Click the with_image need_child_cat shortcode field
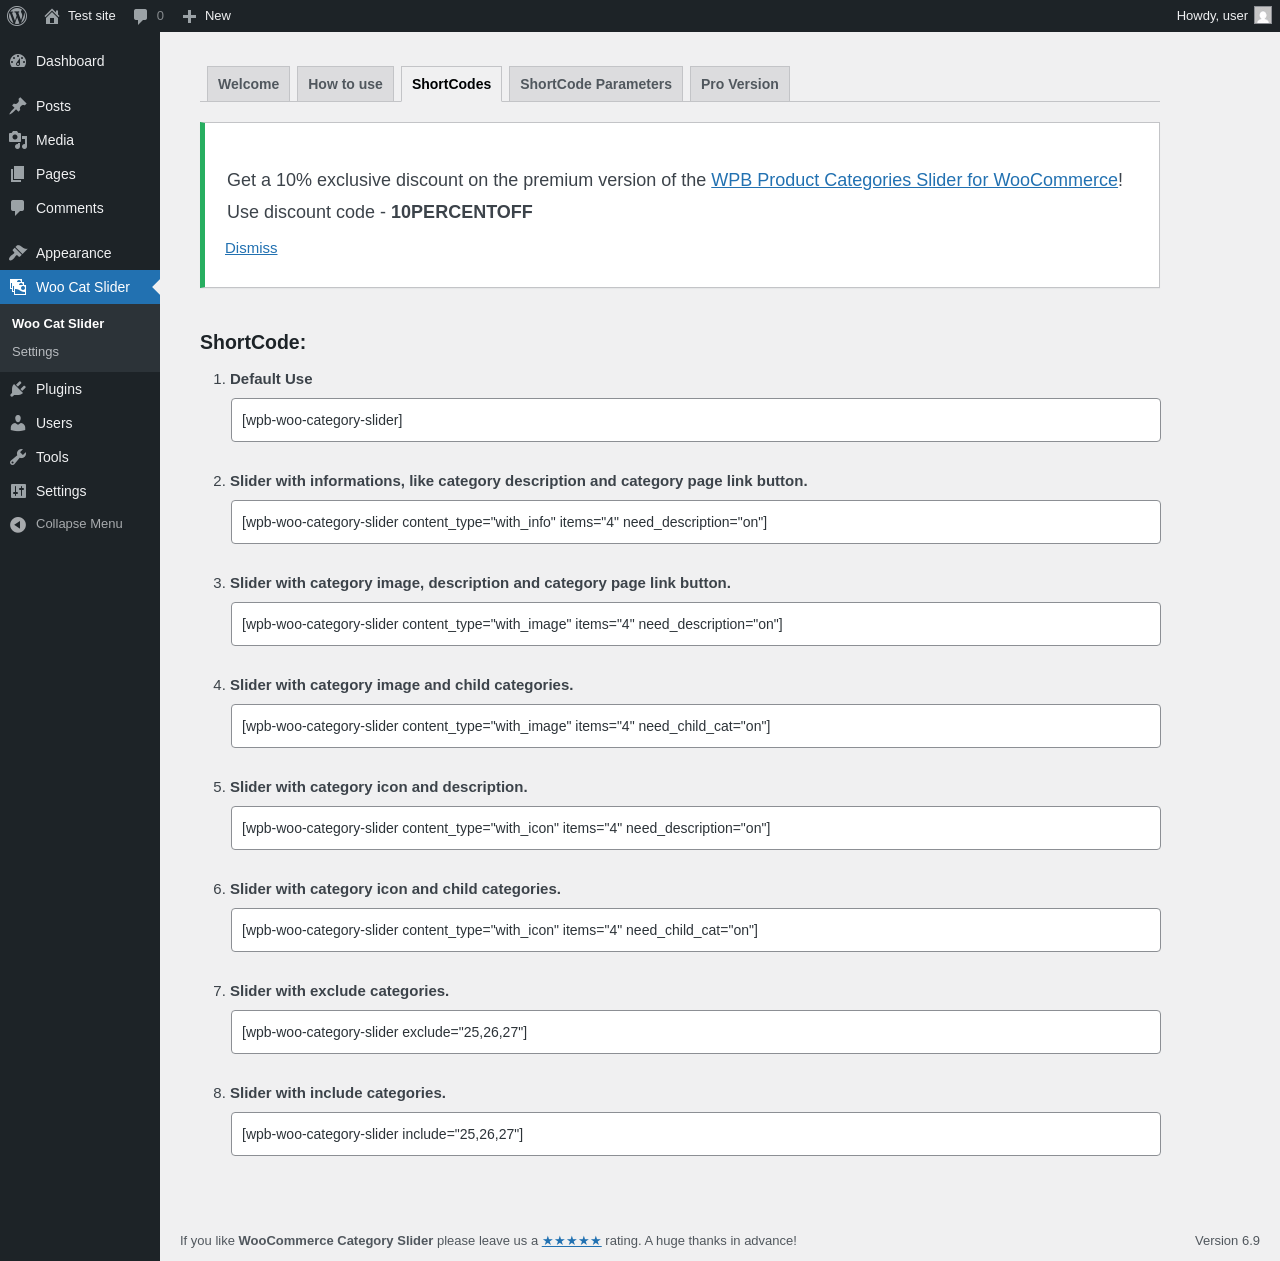The height and width of the screenshot is (1261, 1280). point(696,726)
